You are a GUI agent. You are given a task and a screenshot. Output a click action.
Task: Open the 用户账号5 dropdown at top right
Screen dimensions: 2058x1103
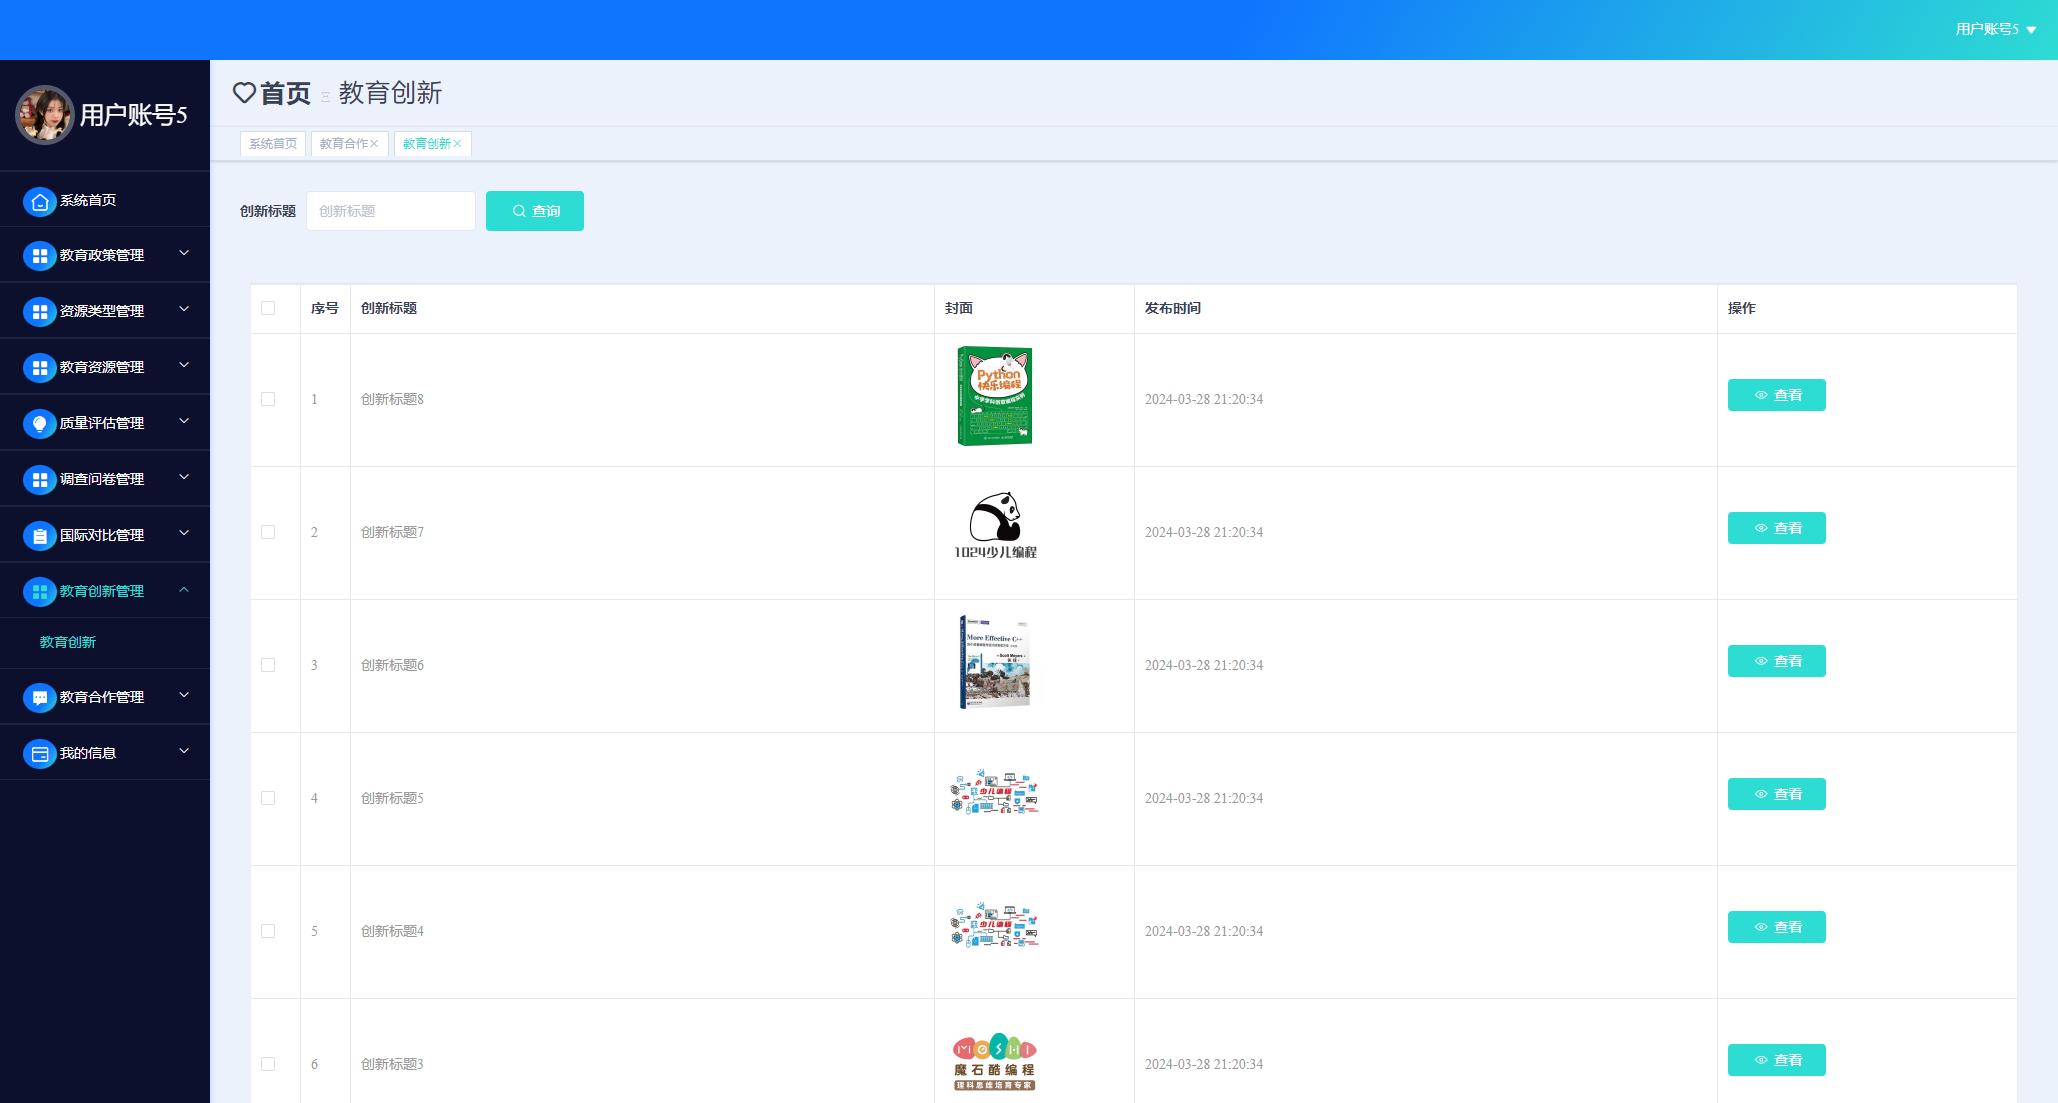click(x=1995, y=29)
